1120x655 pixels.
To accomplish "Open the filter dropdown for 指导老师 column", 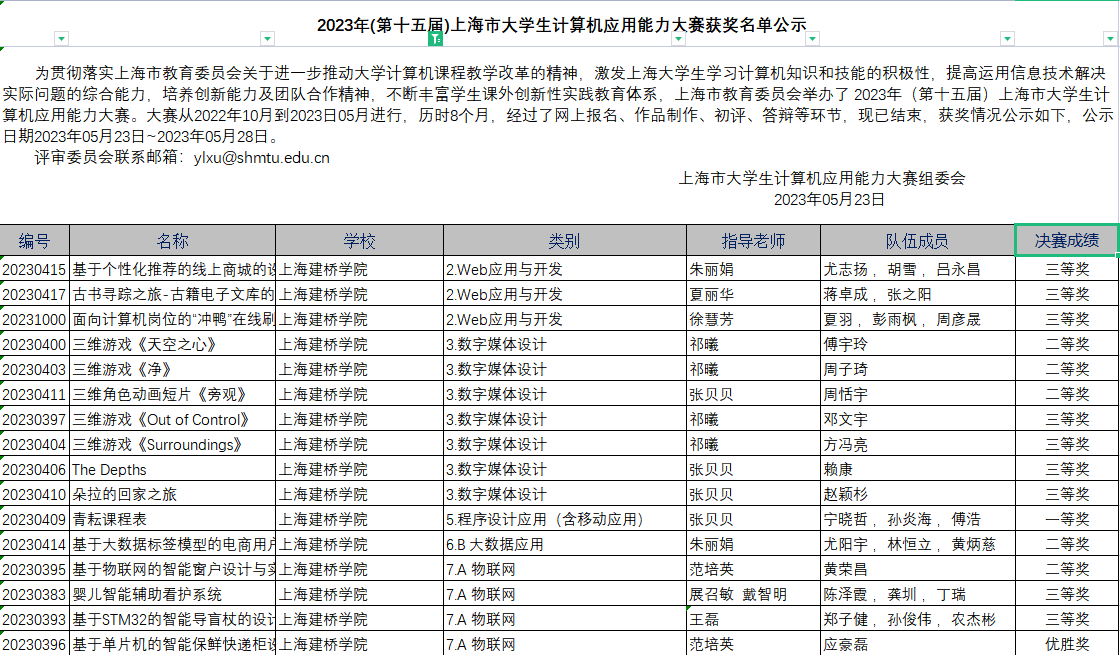I will [812, 39].
